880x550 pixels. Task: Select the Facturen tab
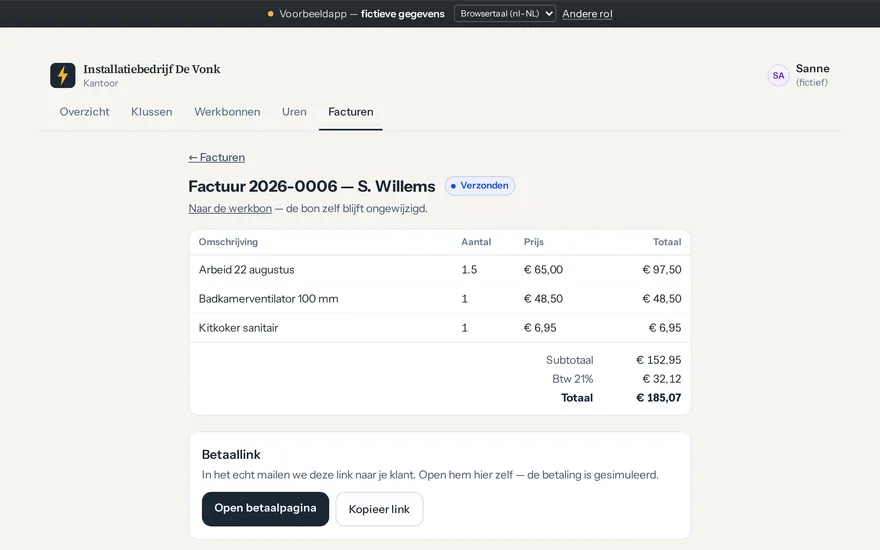[351, 112]
